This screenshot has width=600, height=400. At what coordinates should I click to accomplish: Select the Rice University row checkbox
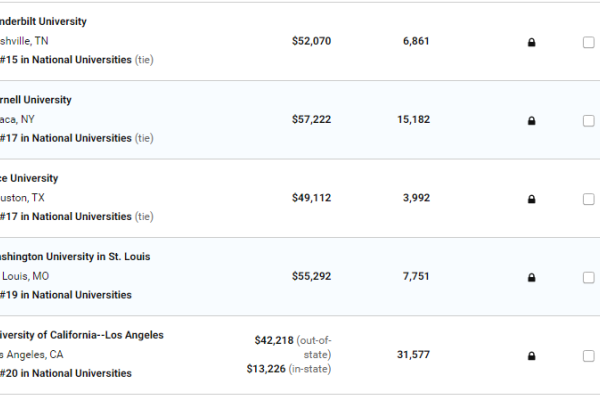(x=588, y=198)
